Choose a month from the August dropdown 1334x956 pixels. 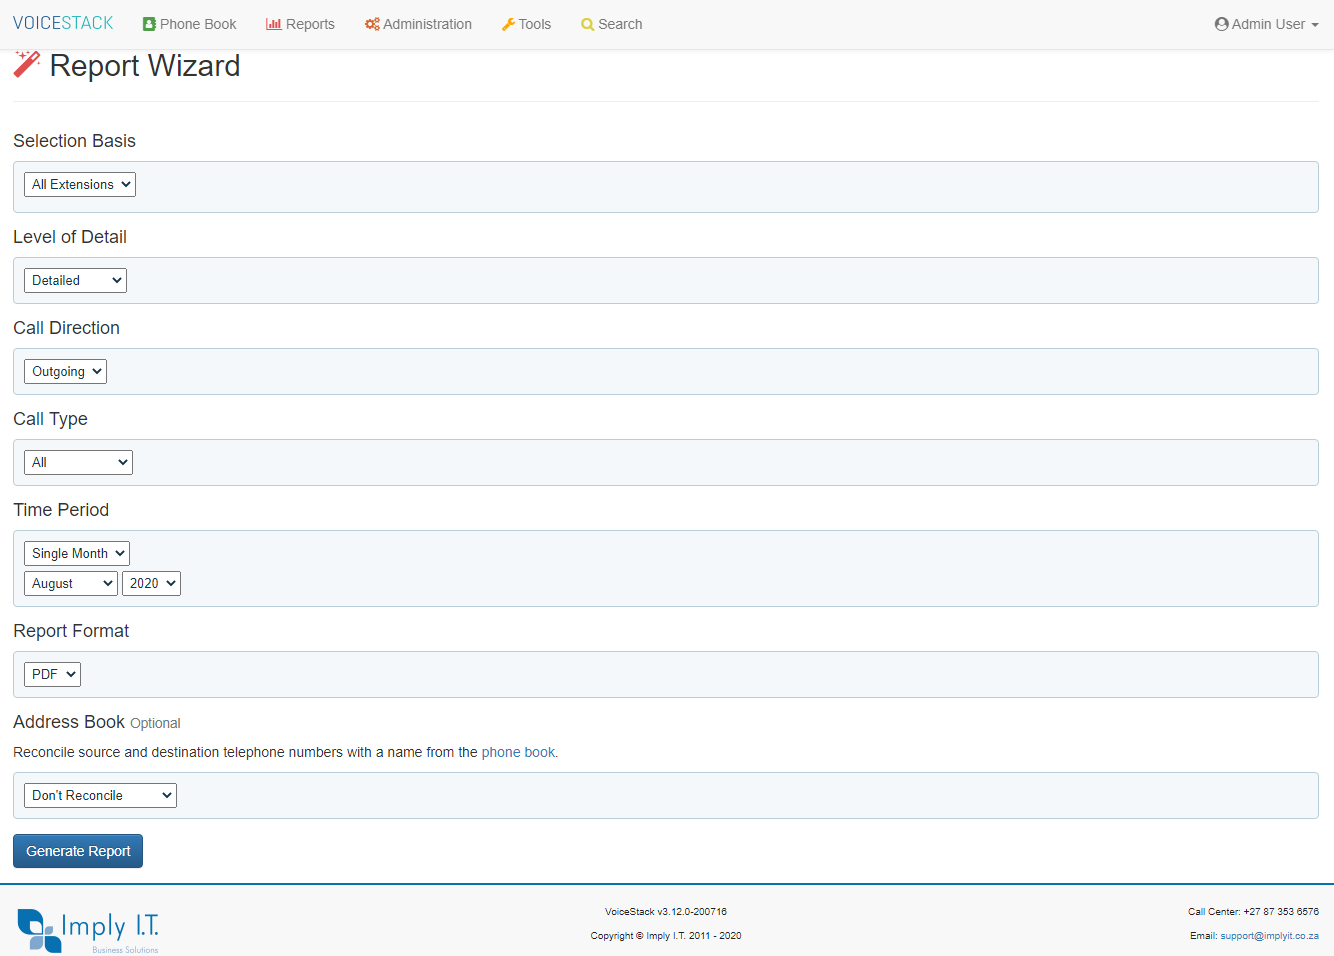(x=70, y=584)
